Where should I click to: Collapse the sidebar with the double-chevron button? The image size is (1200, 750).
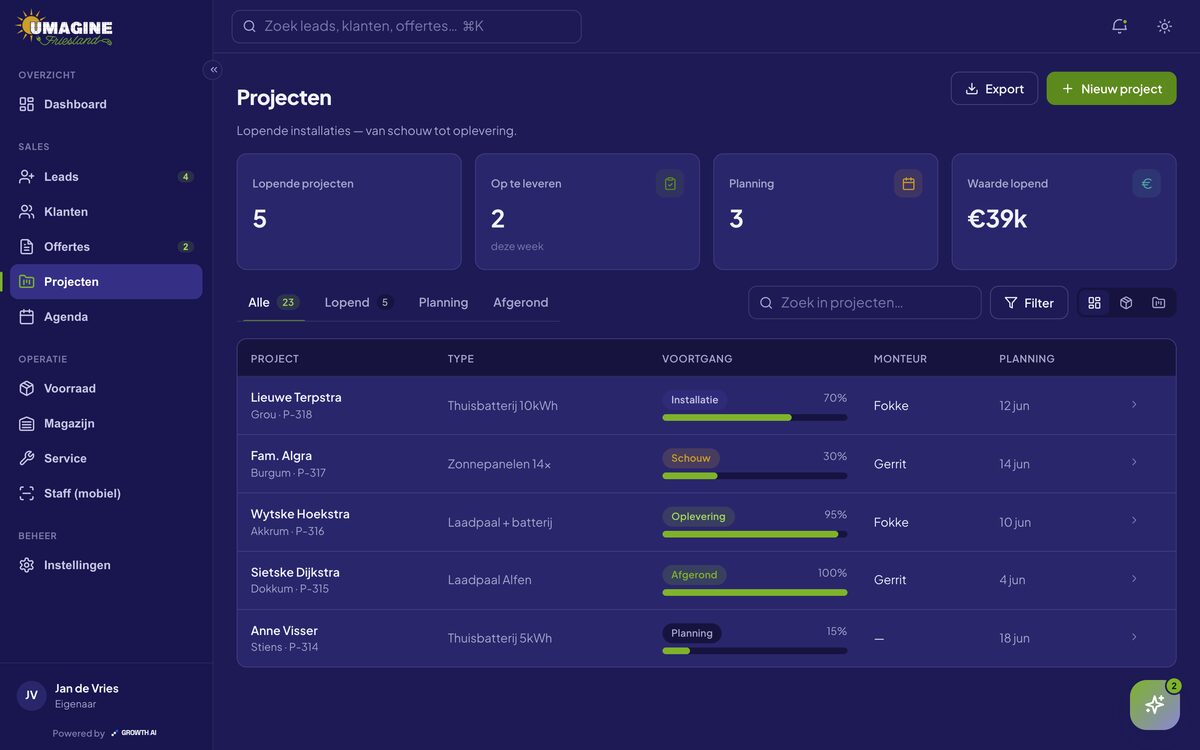[213, 70]
